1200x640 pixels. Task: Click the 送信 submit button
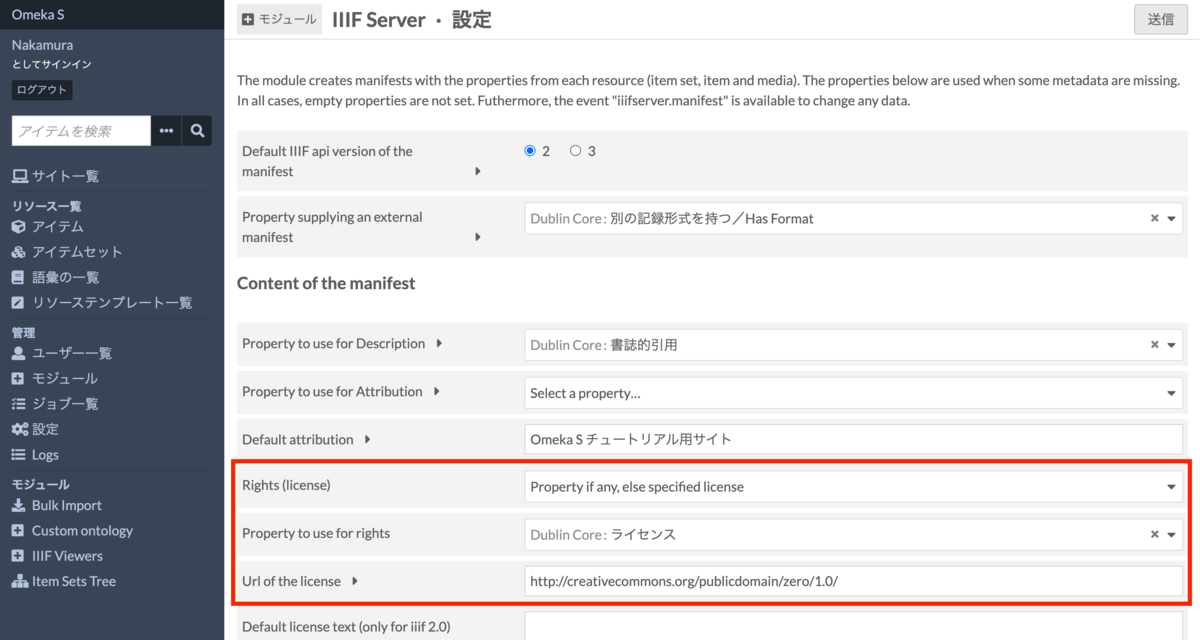point(1160,19)
